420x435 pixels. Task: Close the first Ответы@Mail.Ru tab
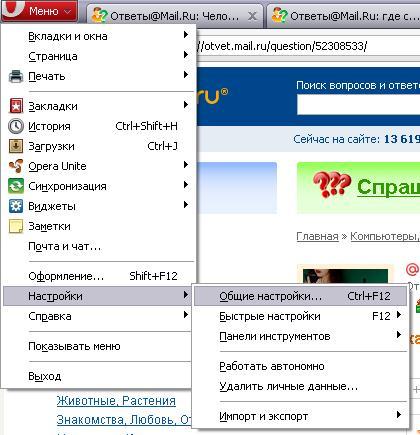pyautogui.click(x=253, y=16)
